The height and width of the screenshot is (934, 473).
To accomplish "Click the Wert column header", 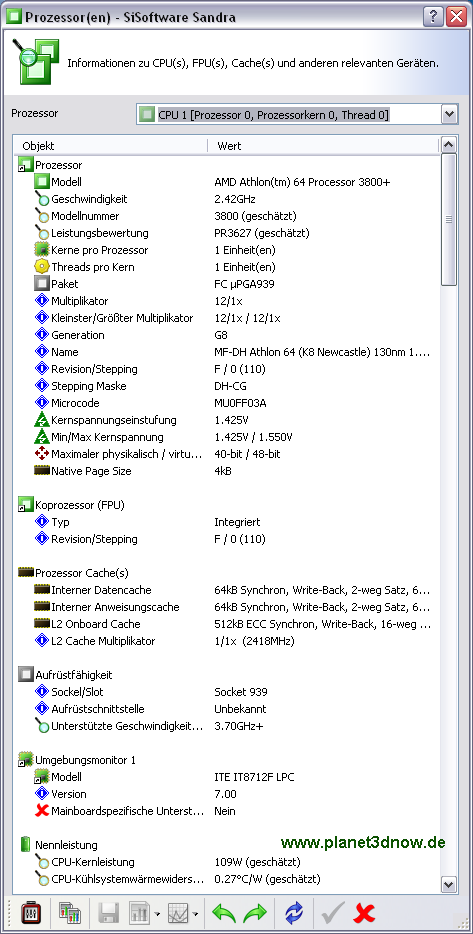I will (323, 145).
